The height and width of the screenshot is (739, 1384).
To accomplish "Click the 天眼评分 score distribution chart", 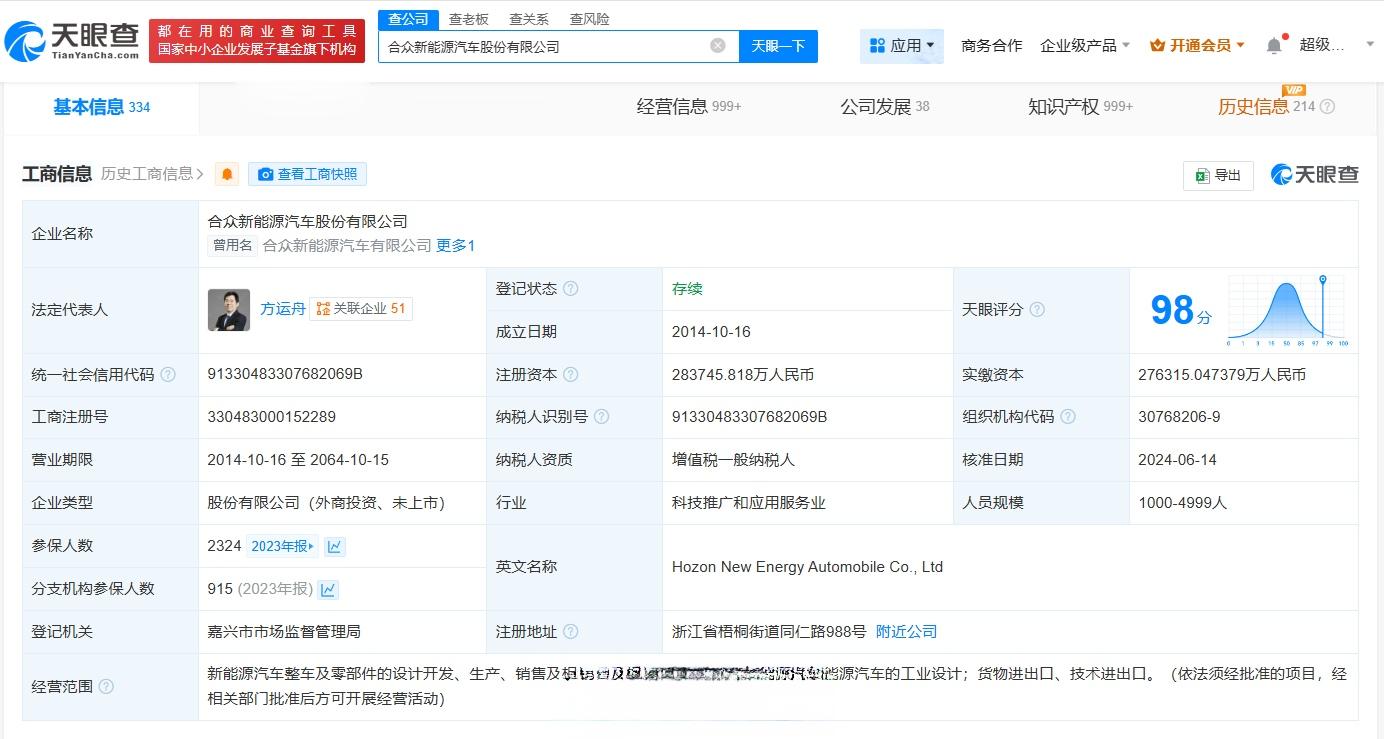I will point(1288,310).
